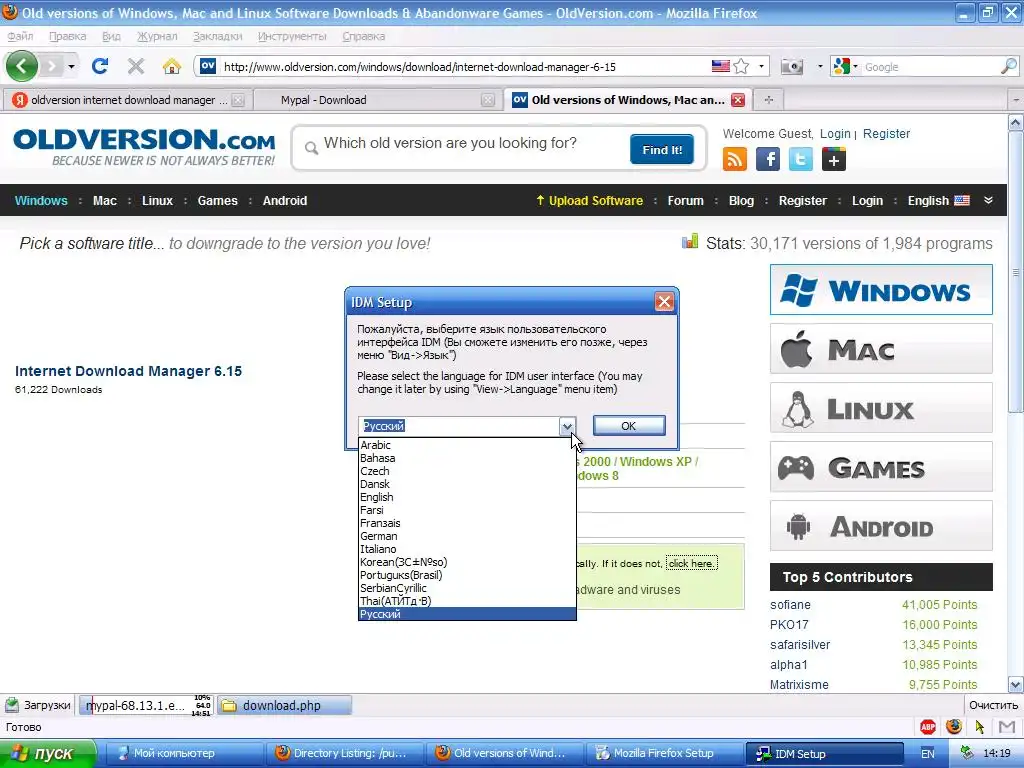Click the Register link beside Welcome Guest
The image size is (1024, 768).
(886, 133)
